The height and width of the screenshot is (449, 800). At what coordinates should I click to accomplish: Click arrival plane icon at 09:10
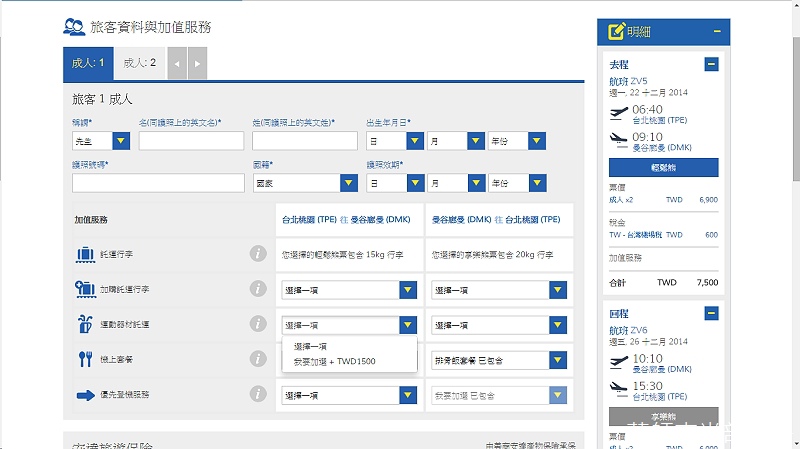coord(619,140)
